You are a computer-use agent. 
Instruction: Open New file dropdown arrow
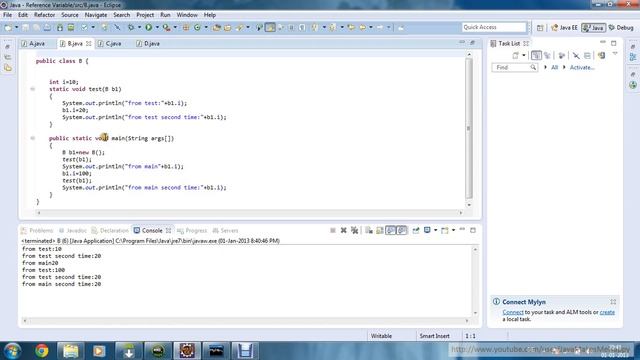tap(16, 27)
